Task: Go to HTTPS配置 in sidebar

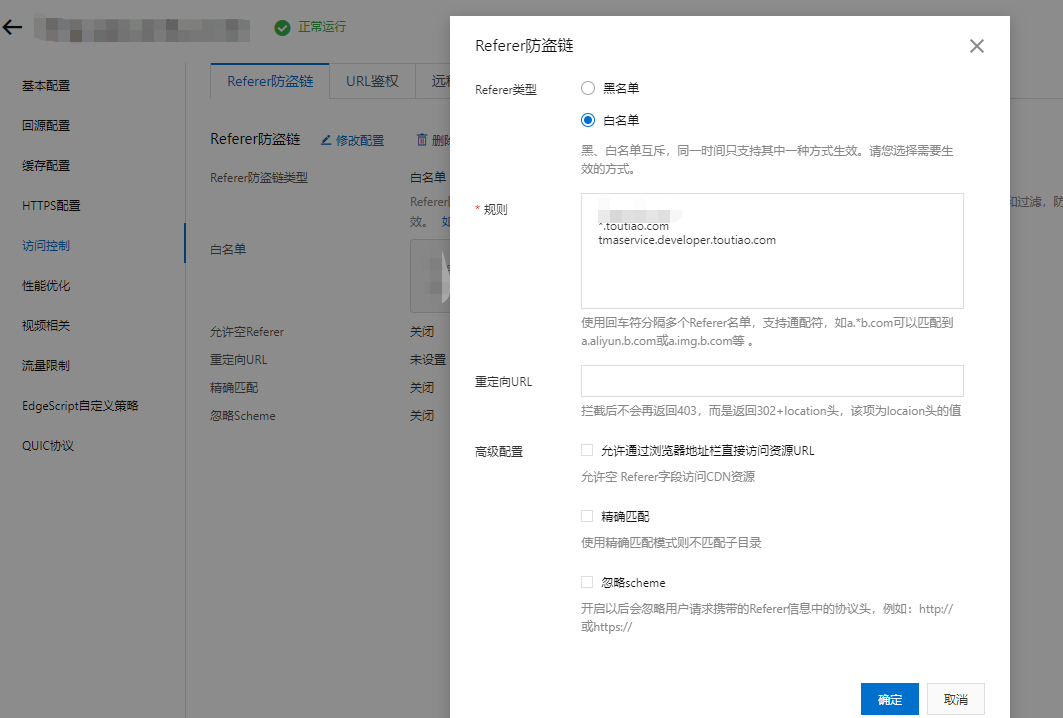Action: [x=51, y=206]
